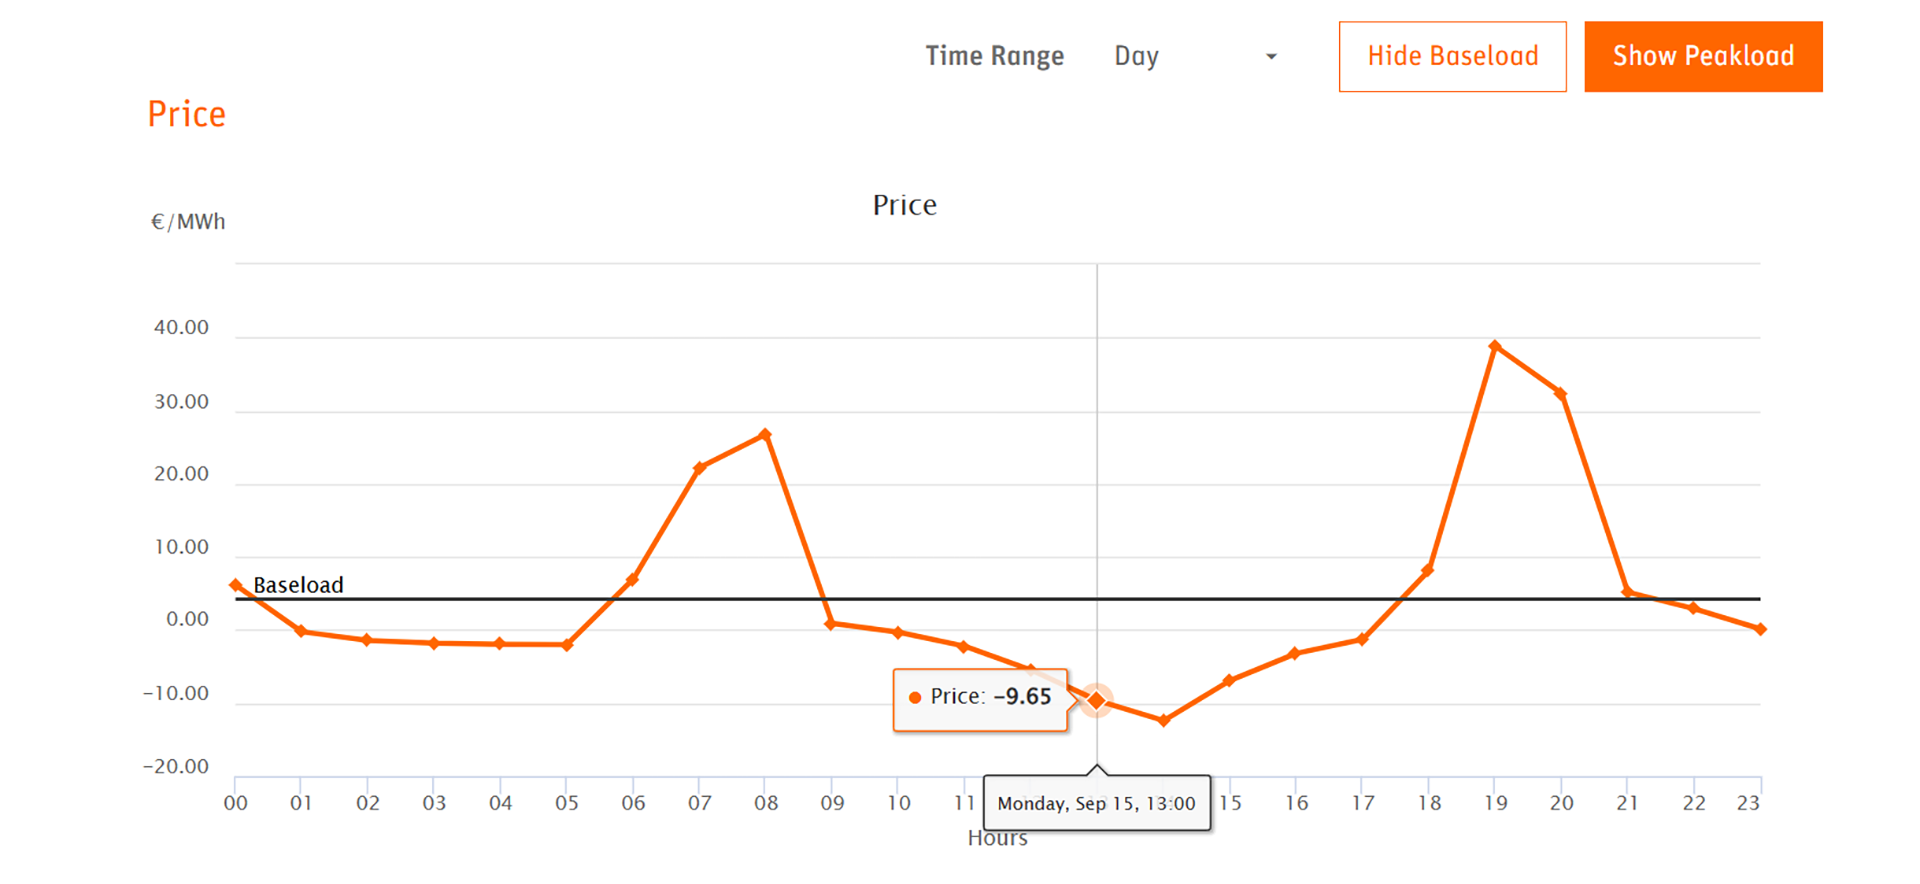Click the Hide Baseload button
The width and height of the screenshot is (1920, 884).
(1452, 57)
